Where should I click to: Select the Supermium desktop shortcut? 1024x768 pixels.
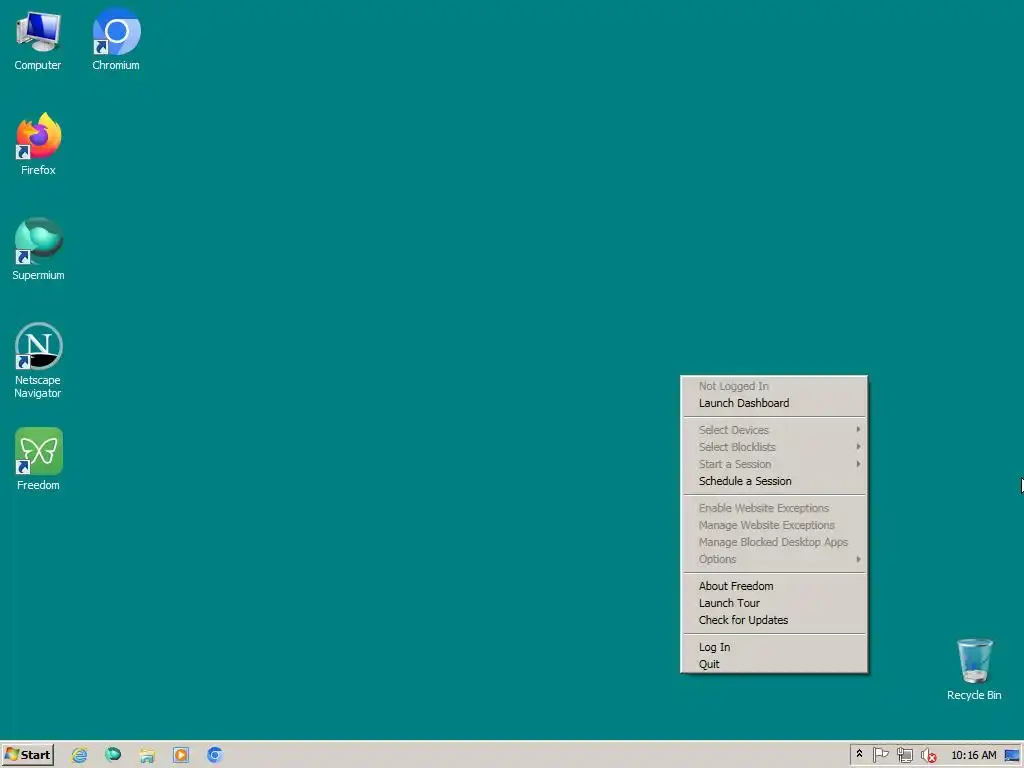[38, 249]
